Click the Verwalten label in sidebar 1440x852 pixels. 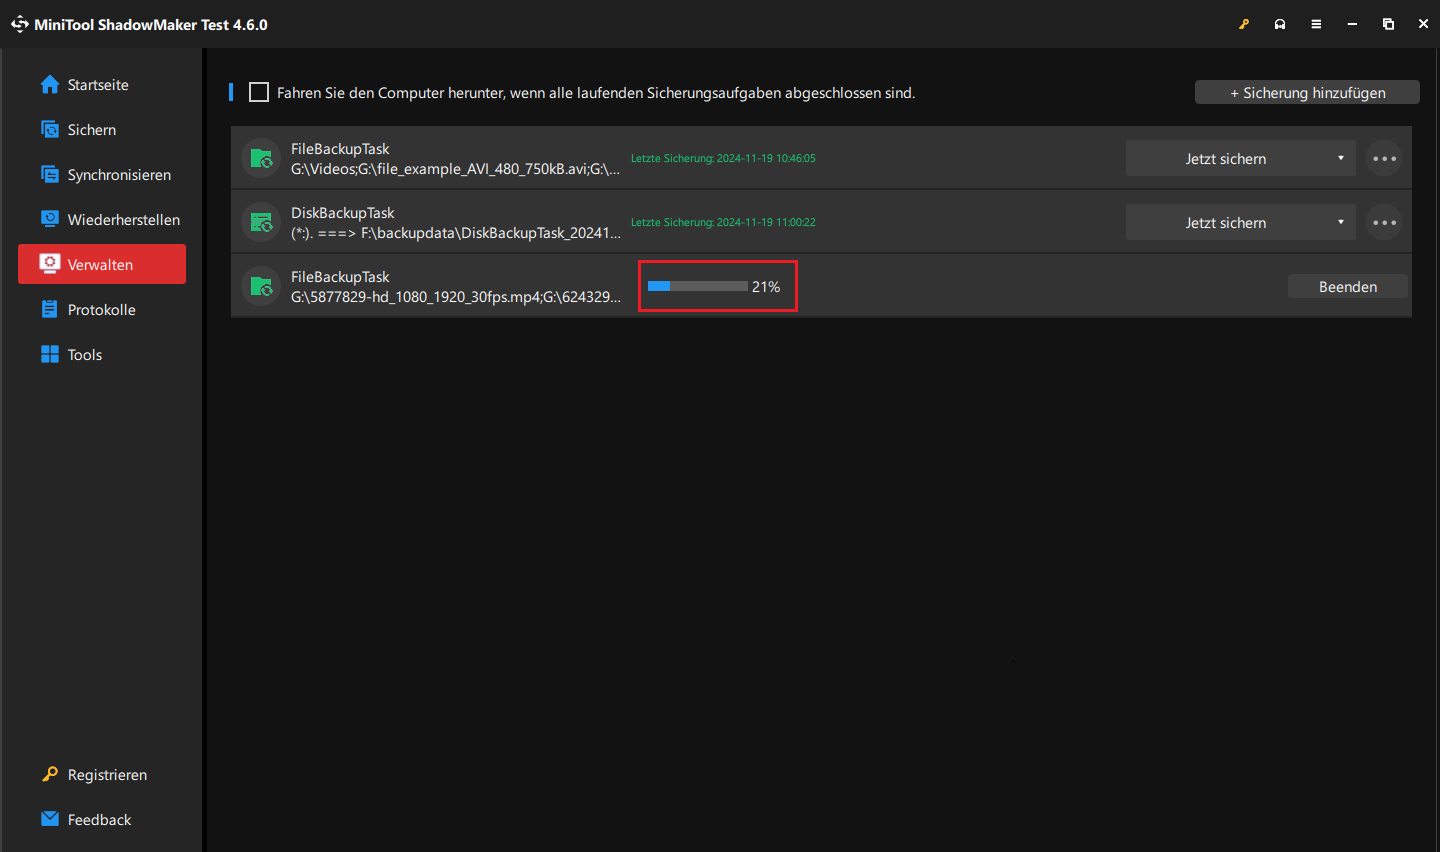point(100,264)
